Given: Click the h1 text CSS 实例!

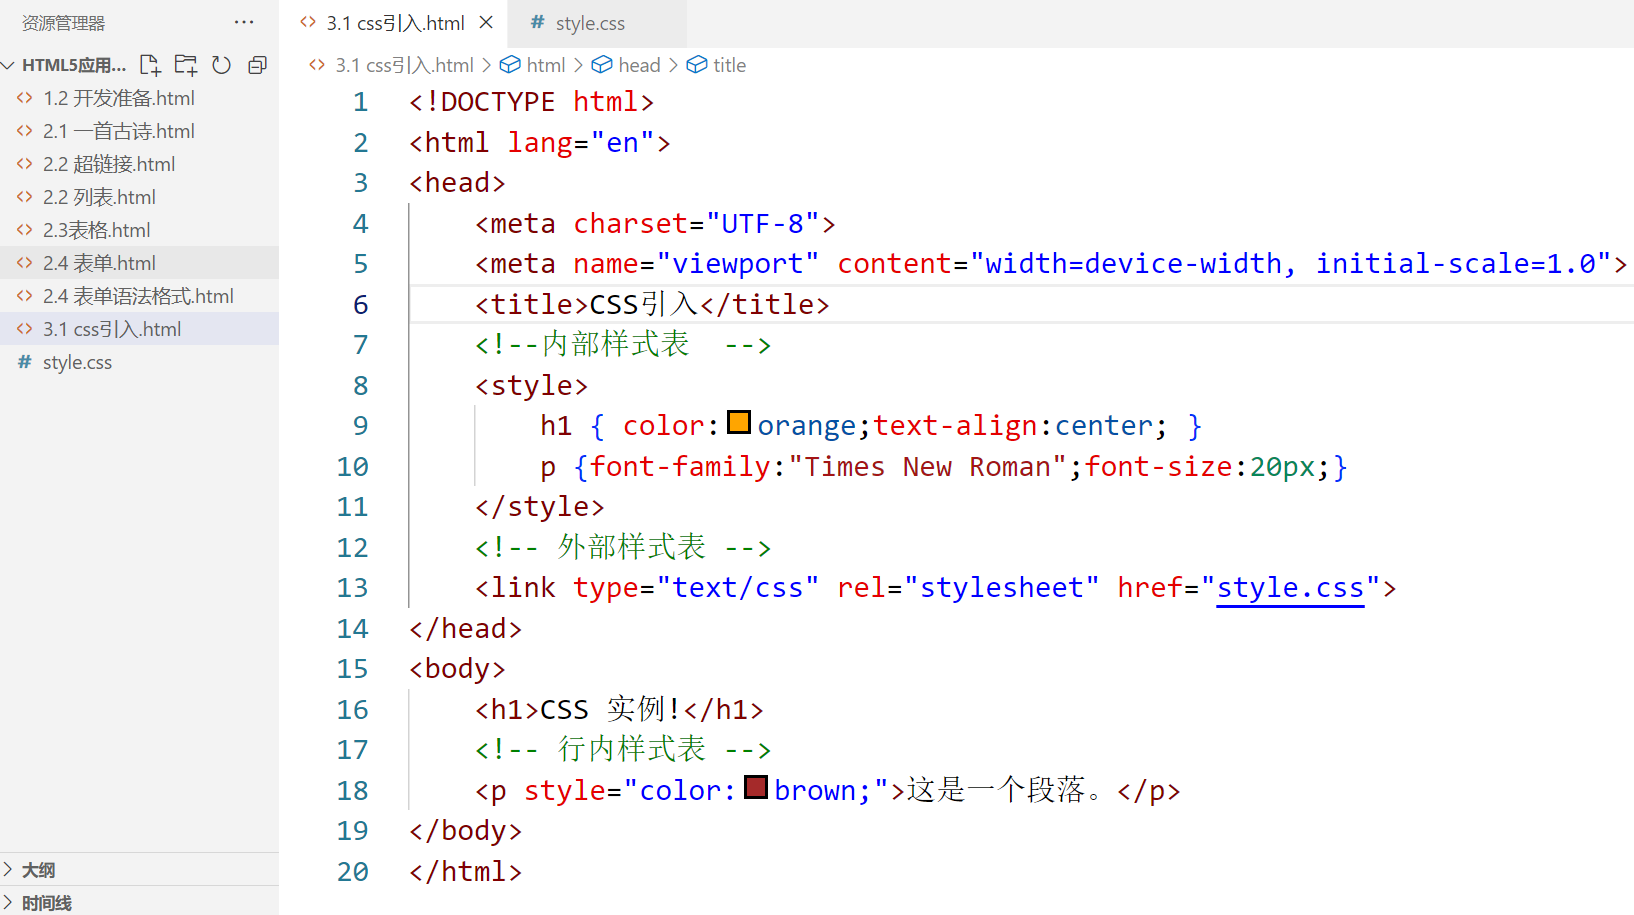Looking at the screenshot, I should point(611,710).
